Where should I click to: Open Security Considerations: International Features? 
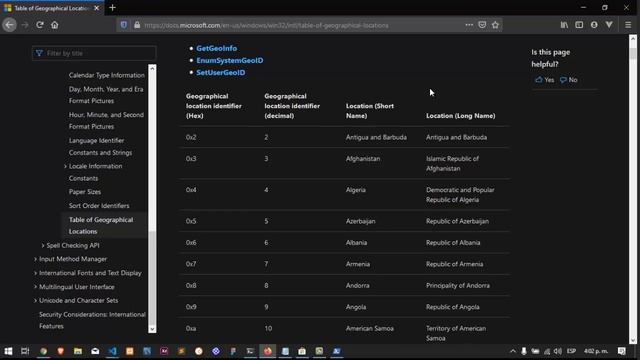[92, 320]
